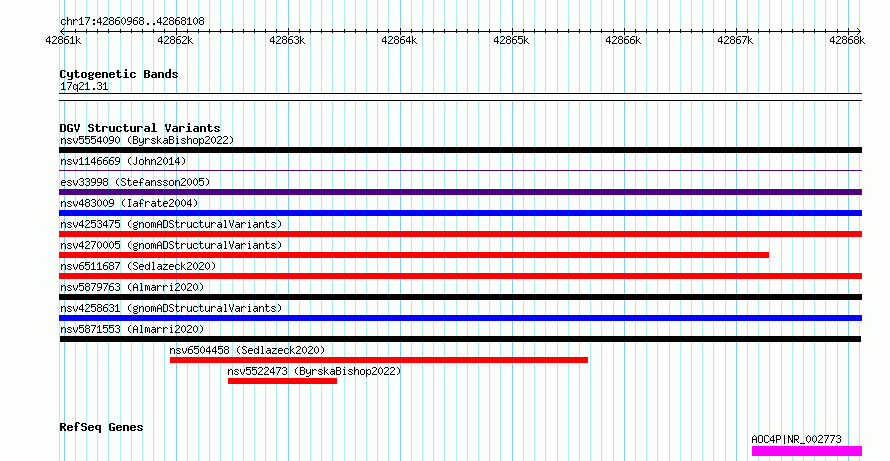Click the Cytogenetic Bands track title
Image resolution: width=890 pixels, height=461 pixels.
tap(119, 74)
